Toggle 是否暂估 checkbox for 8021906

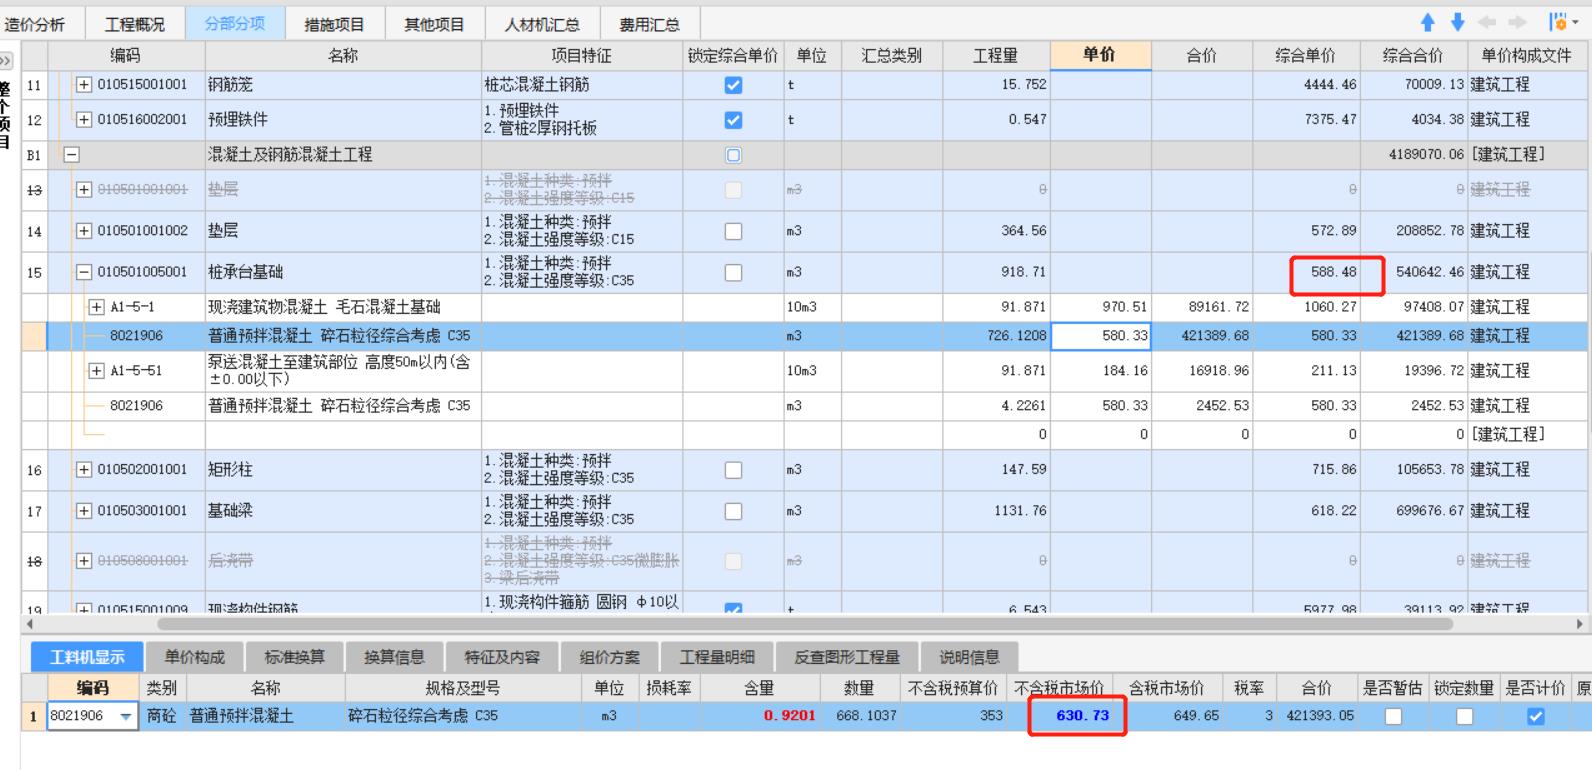pos(1393,716)
